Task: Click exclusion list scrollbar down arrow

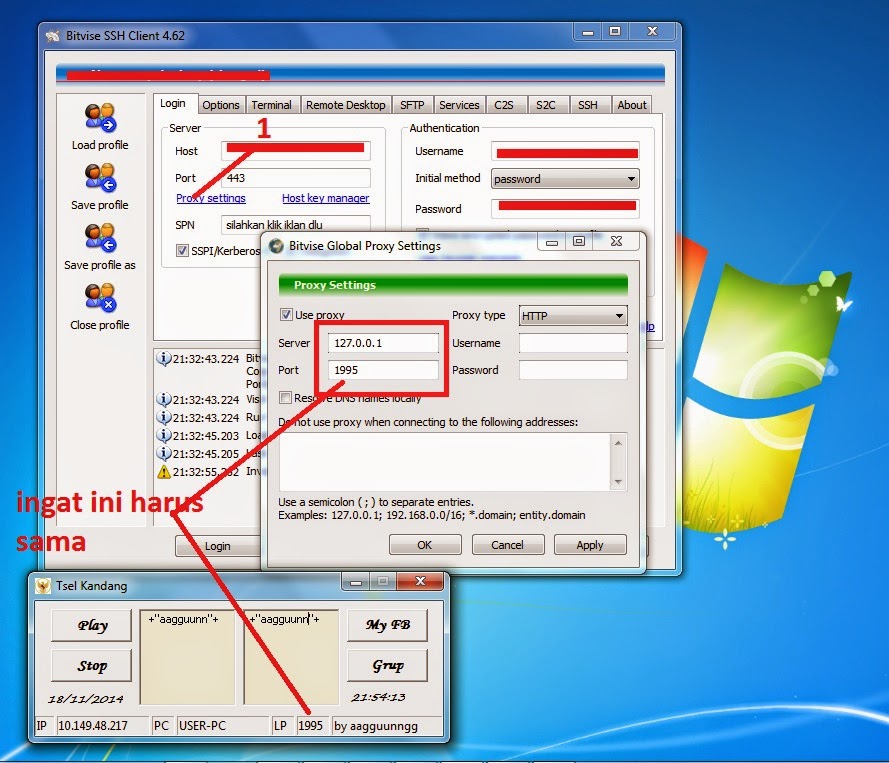Action: [618, 482]
